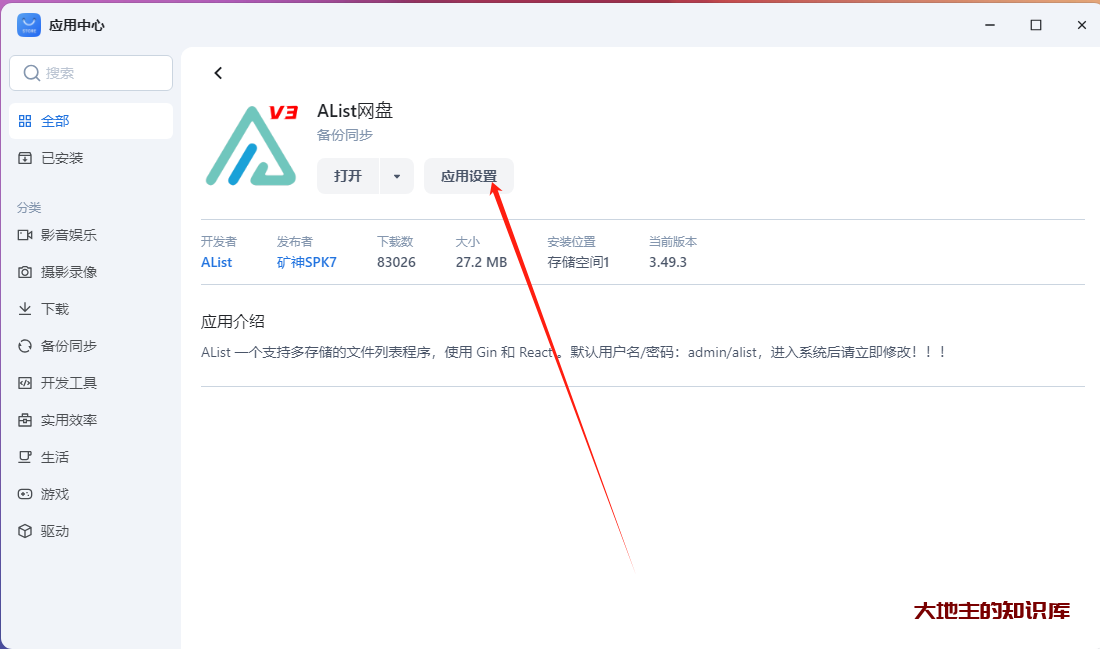Click the 打开 button
The image size is (1100, 649).
(348, 176)
